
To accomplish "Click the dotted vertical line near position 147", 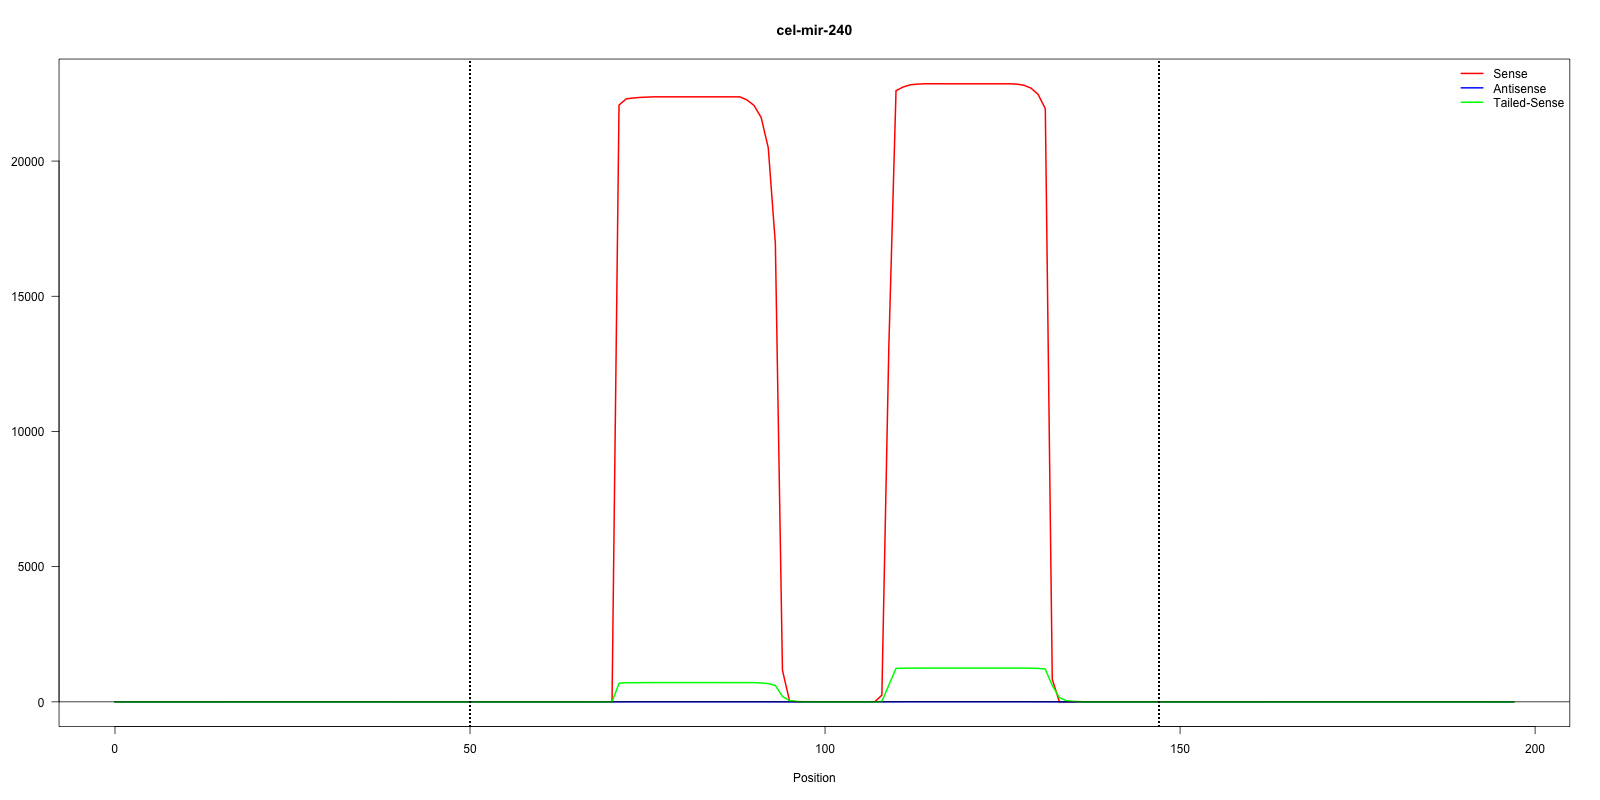I will pos(1159,400).
